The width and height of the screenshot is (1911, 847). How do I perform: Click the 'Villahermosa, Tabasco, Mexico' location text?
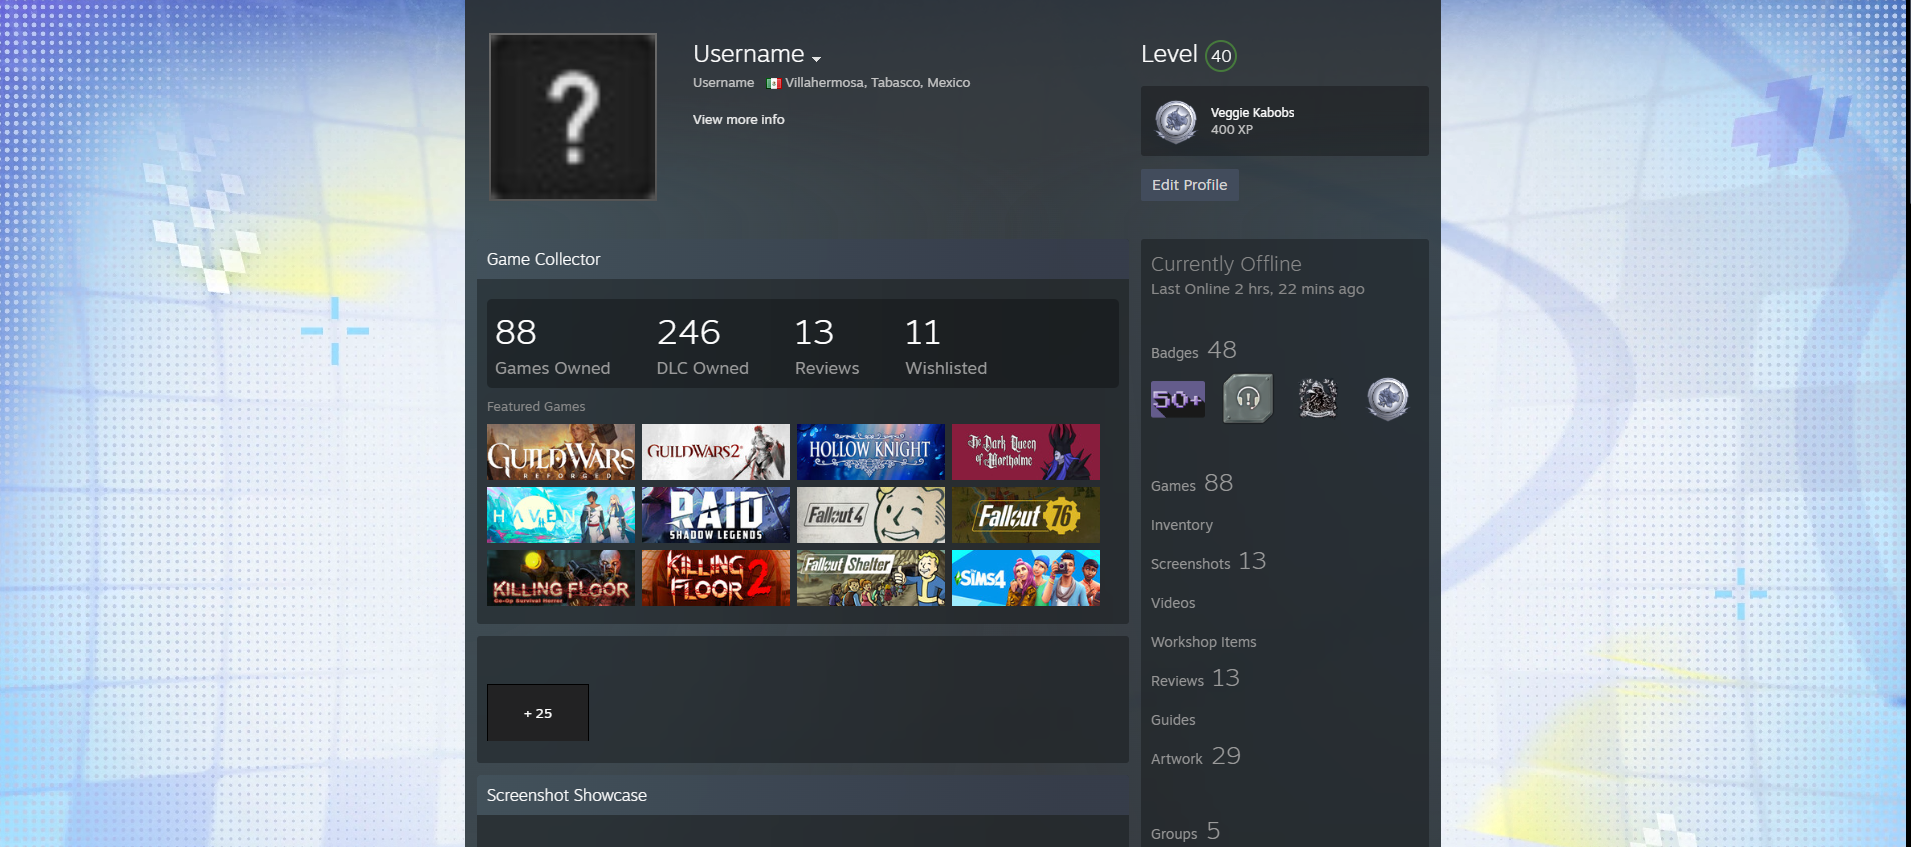tap(877, 83)
